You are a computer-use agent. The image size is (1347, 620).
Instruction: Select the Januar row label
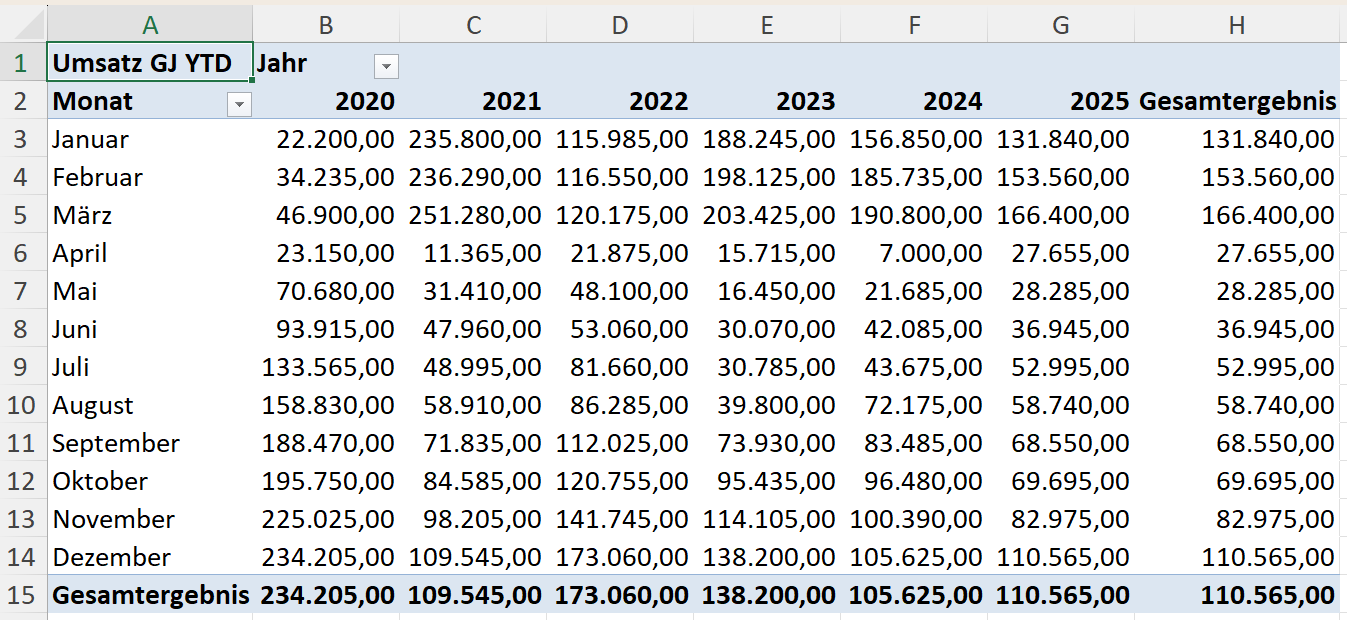tap(91, 140)
